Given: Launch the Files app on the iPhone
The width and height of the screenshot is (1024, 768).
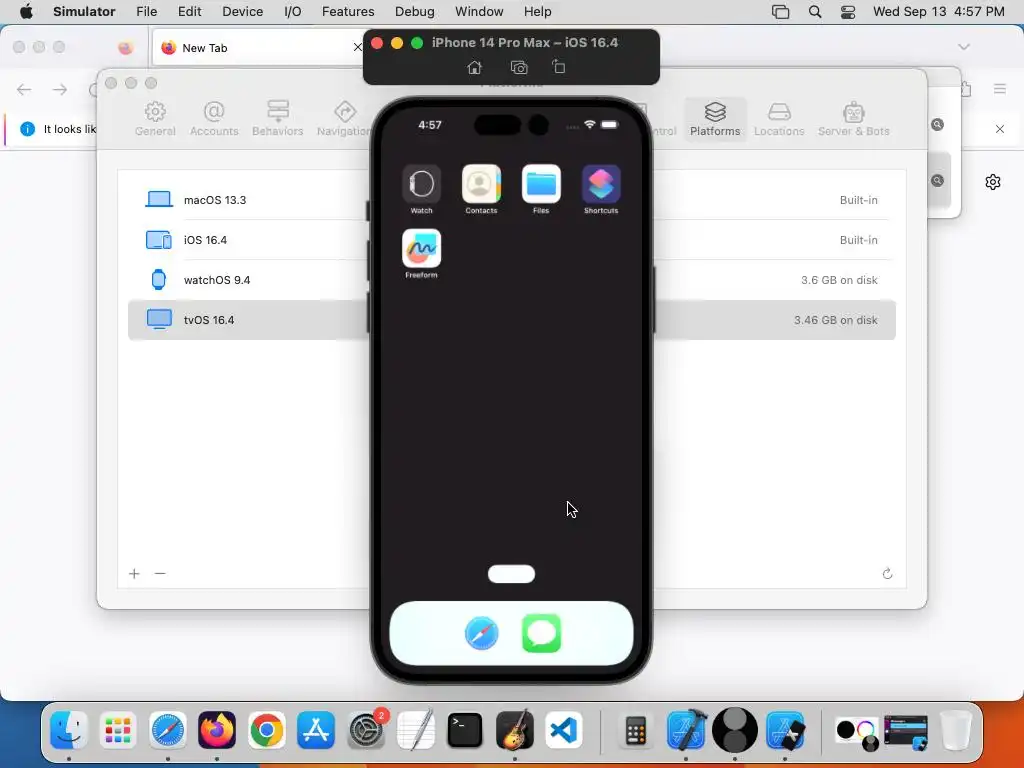Looking at the screenshot, I should [x=541, y=184].
